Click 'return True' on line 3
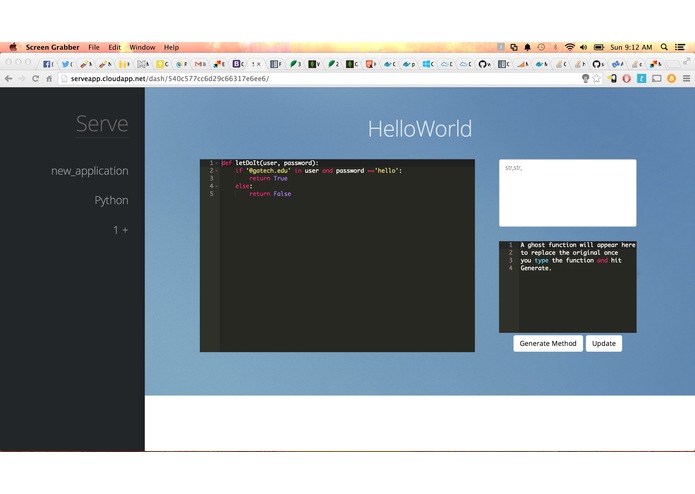The width and height of the screenshot is (695, 494). point(268,179)
